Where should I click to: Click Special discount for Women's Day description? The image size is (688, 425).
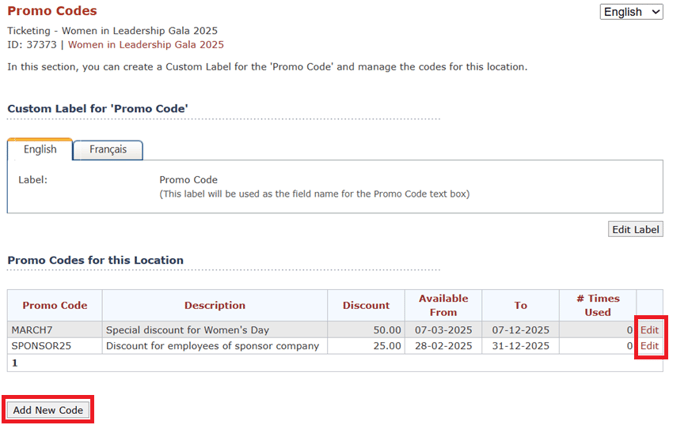(187, 330)
